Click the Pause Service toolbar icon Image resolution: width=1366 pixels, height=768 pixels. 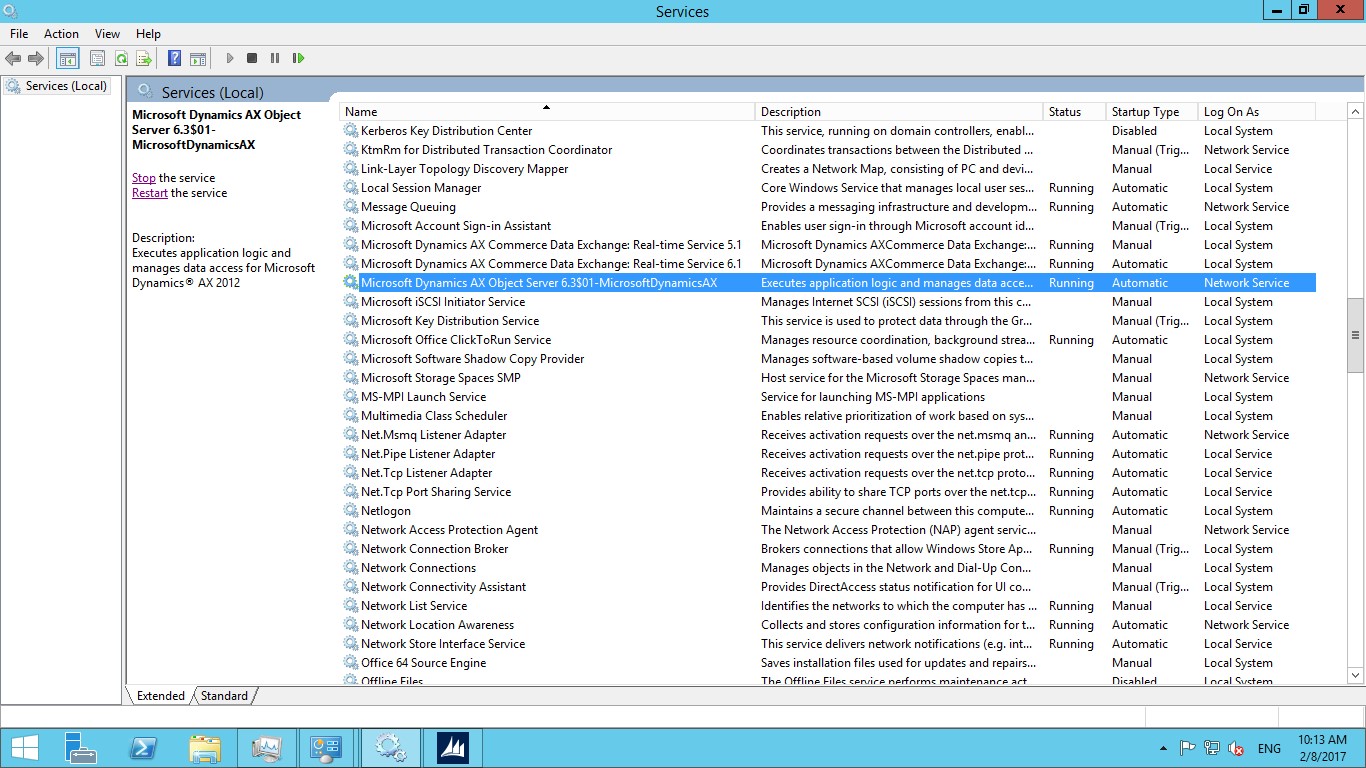point(275,59)
